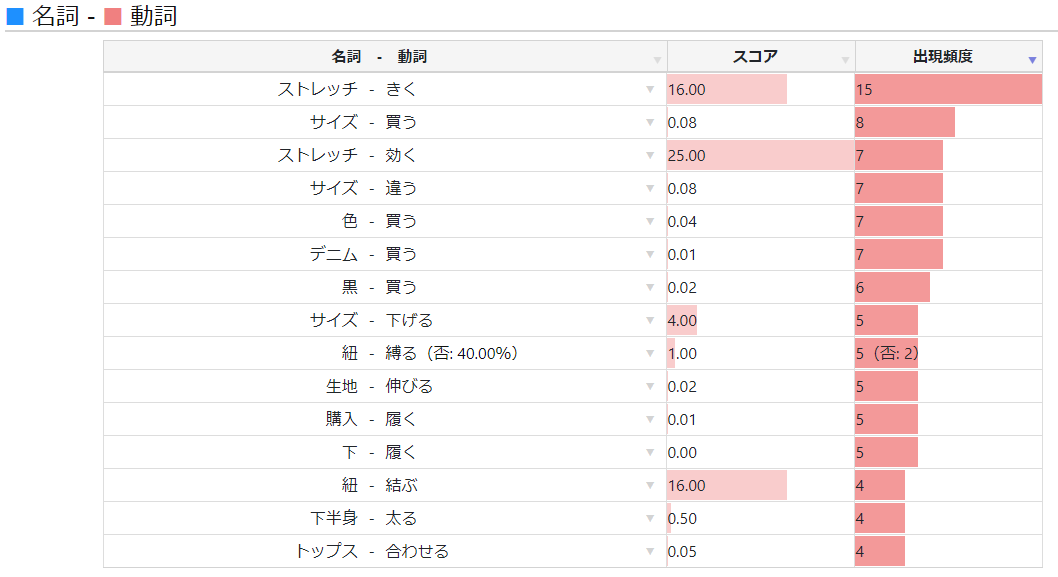
Task: Select the 黒 - 買う row label
Action: pyautogui.click(x=380, y=287)
